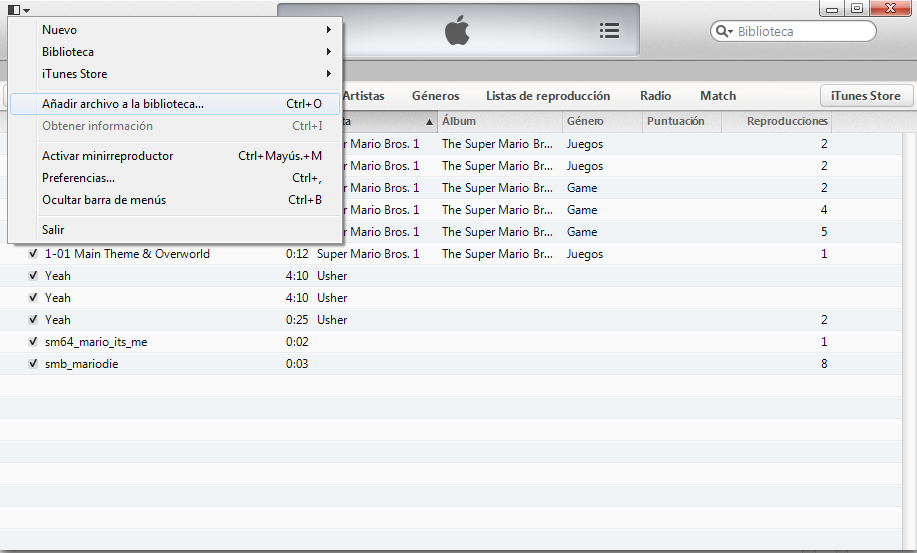
Task: Click Juegos genre in 1-01 Main Theme row
Action: tap(585, 254)
